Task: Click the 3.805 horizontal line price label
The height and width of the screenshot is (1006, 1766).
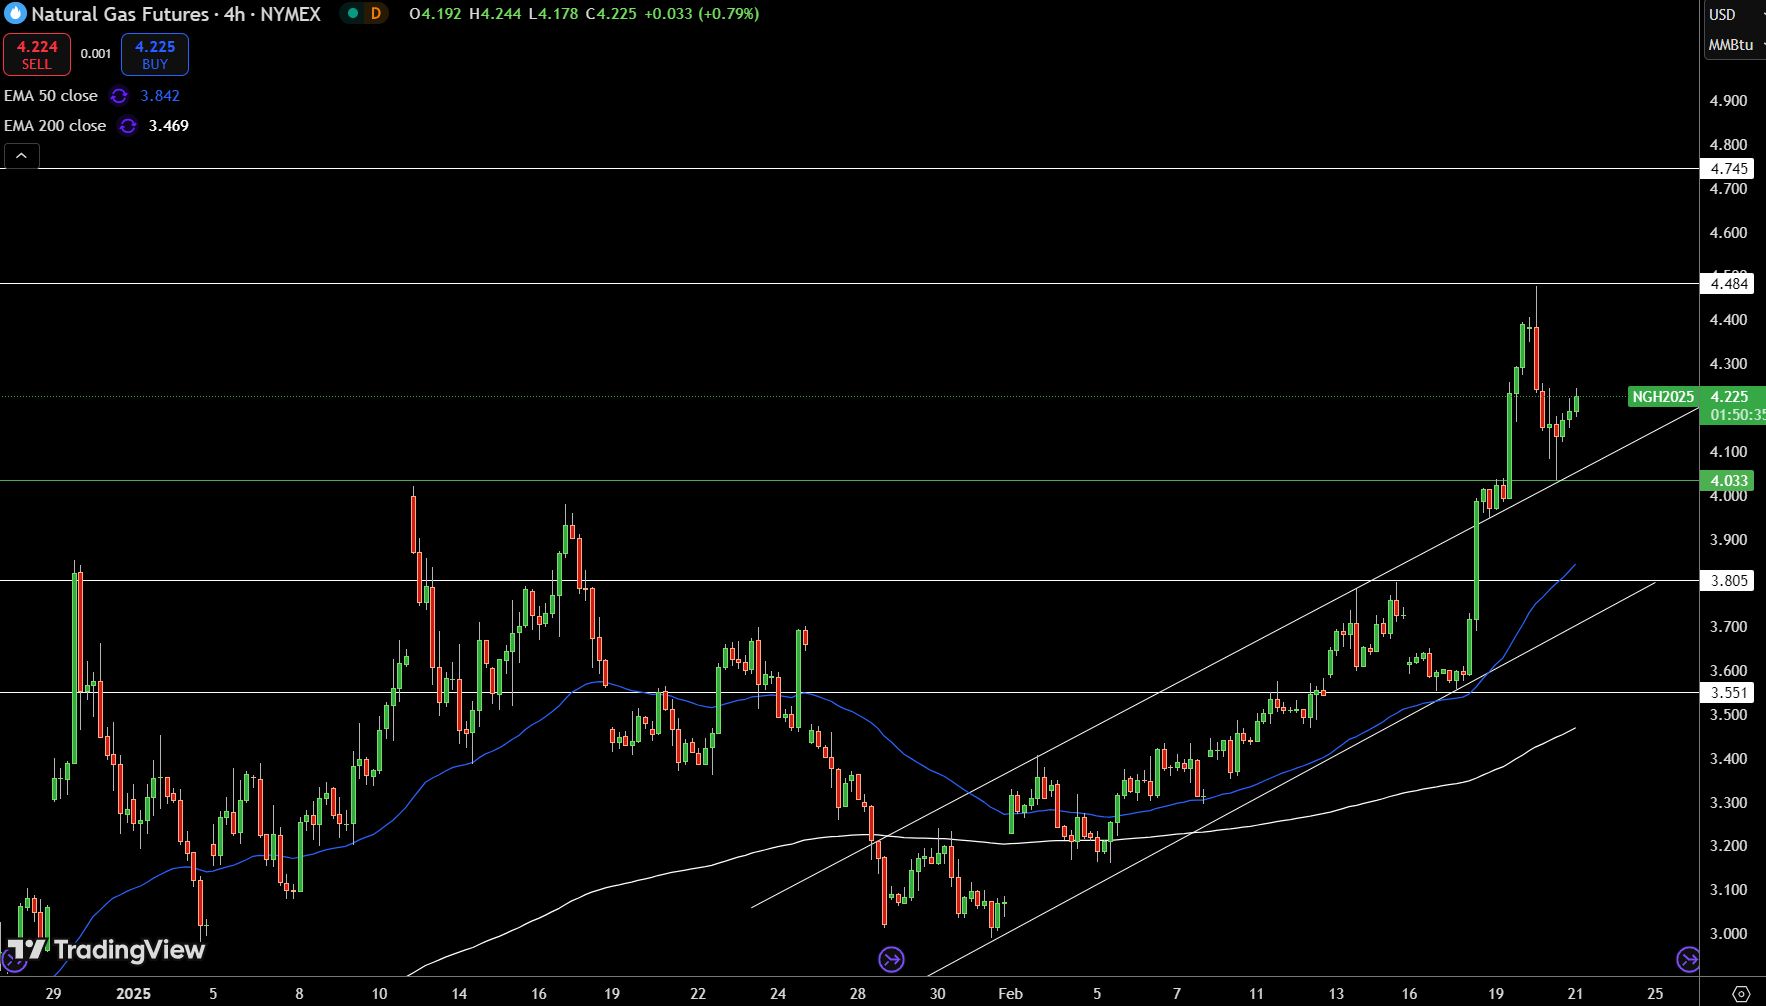Action: (x=1727, y=581)
